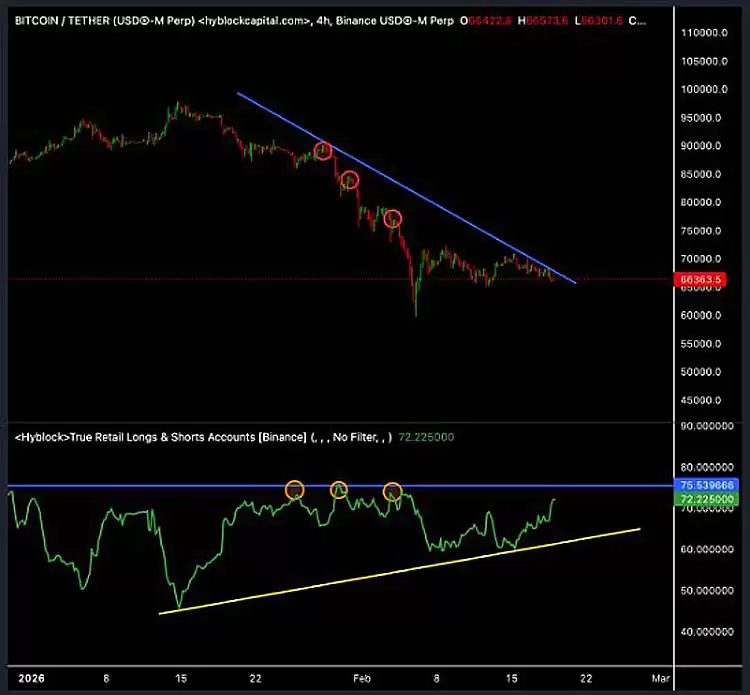Viewport: 750px width, 695px height.
Task: Select the middle orange circle on the indicator
Action: [x=339, y=490]
